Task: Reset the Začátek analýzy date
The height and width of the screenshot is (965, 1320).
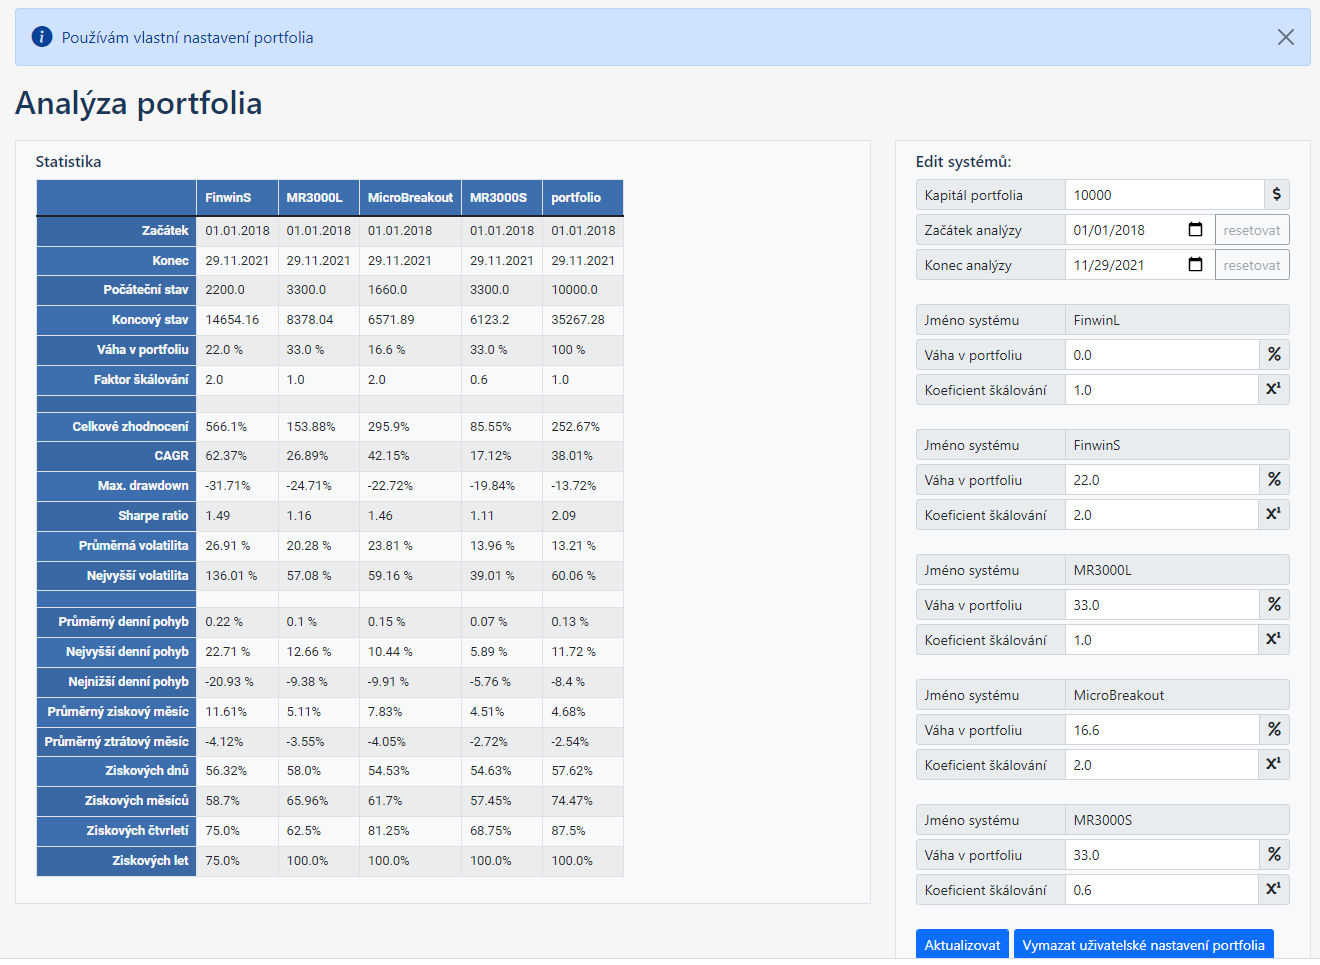Action: click(1252, 230)
